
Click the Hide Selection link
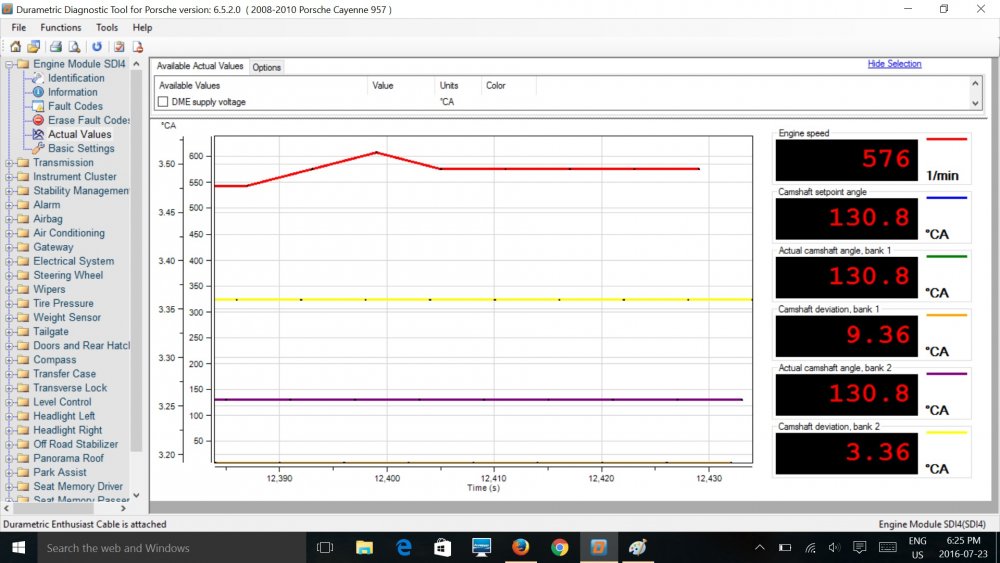pos(894,64)
